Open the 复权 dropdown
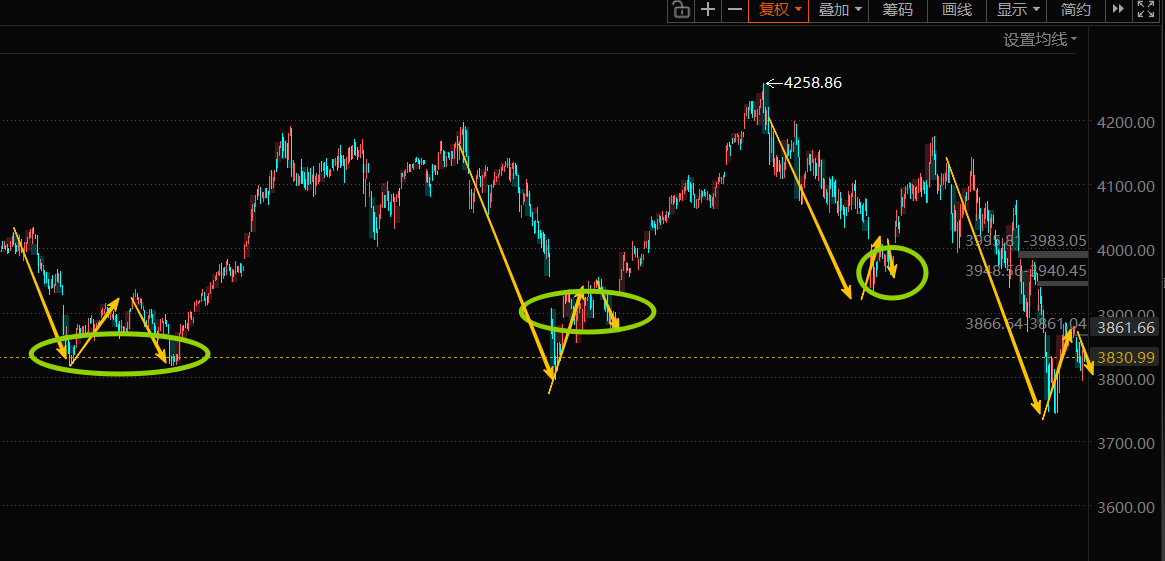Screen dimensions: 1165x561 coord(779,10)
